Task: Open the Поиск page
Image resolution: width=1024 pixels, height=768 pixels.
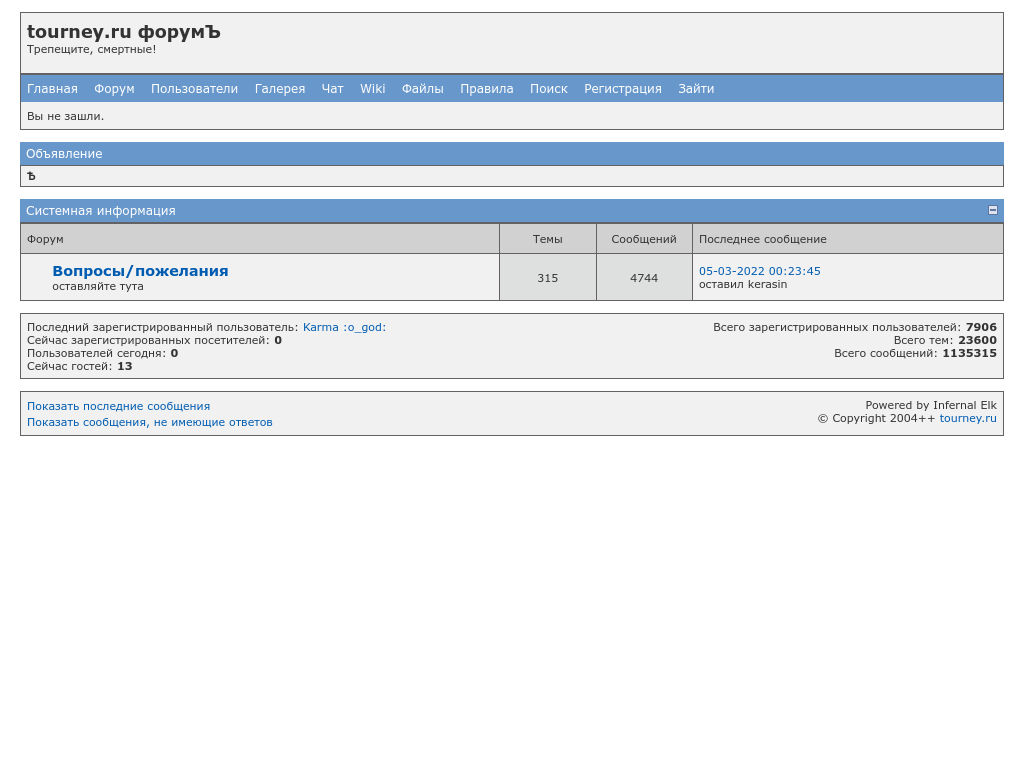Action: (x=548, y=89)
